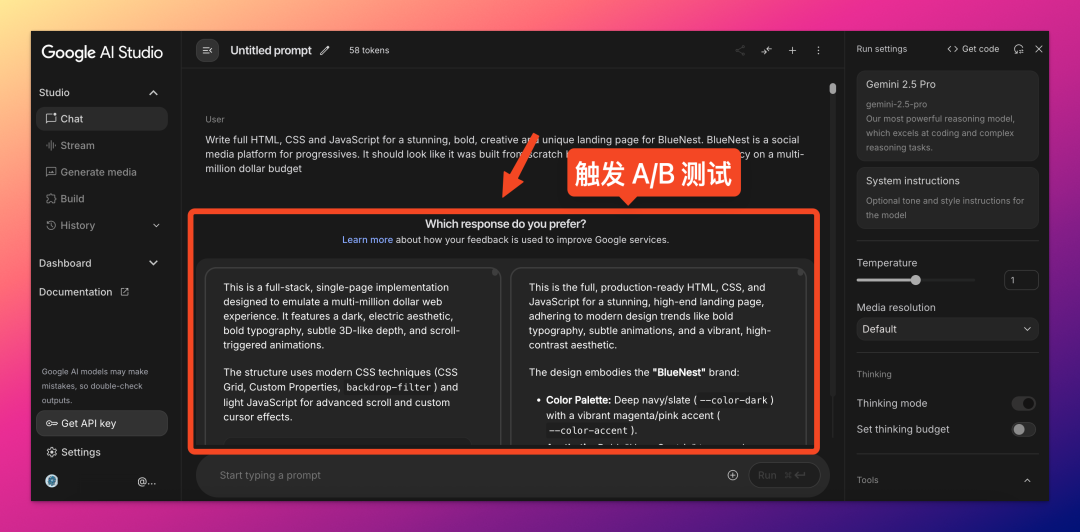Open Get code
This screenshot has width=1080, height=532.
tap(973, 49)
